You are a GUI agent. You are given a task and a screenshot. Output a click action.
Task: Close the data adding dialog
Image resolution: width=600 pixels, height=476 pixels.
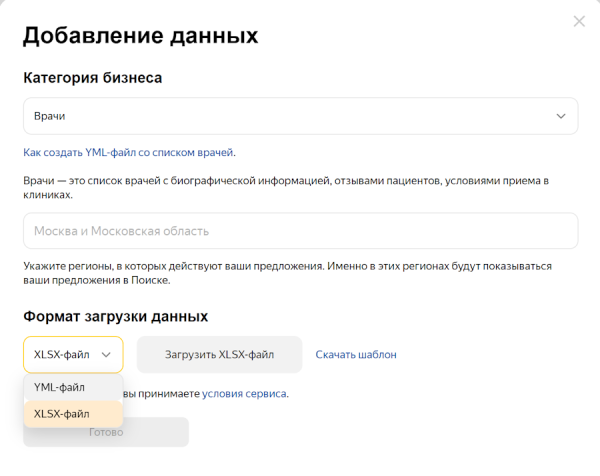coord(578,21)
